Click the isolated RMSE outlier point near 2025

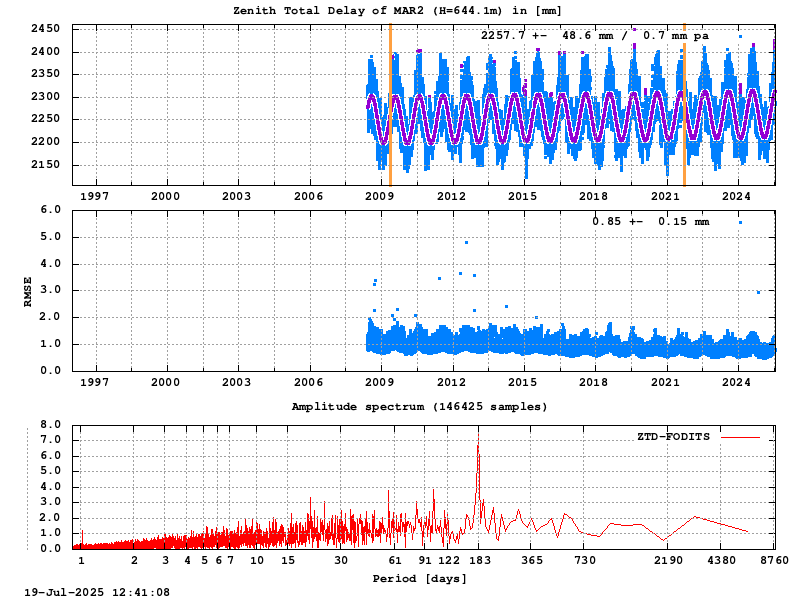(758, 292)
